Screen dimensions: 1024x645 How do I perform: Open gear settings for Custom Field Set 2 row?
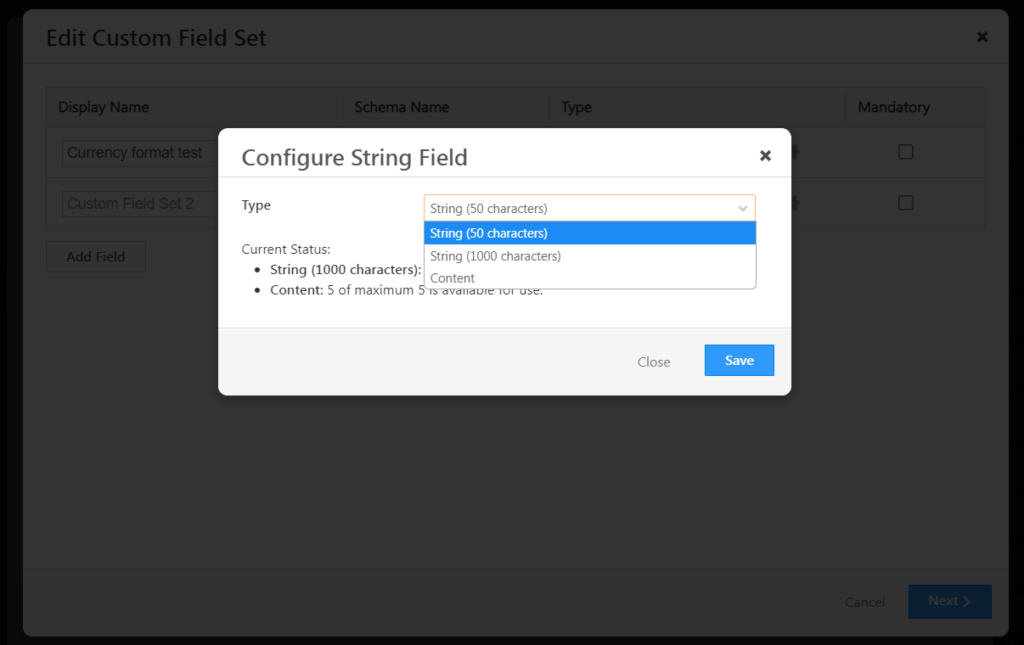coord(794,203)
